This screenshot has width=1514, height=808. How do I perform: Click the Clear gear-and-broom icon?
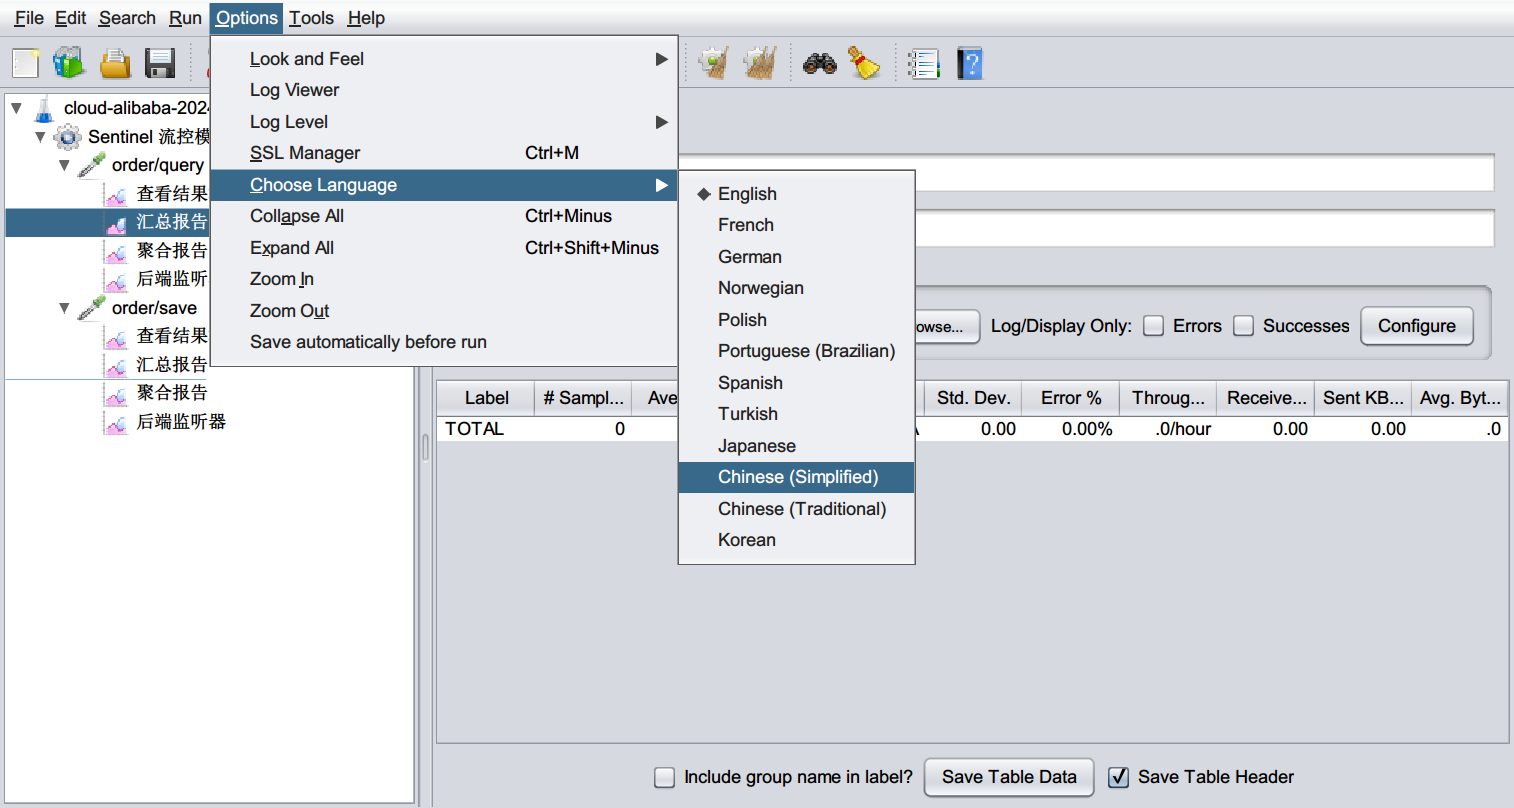[713, 63]
